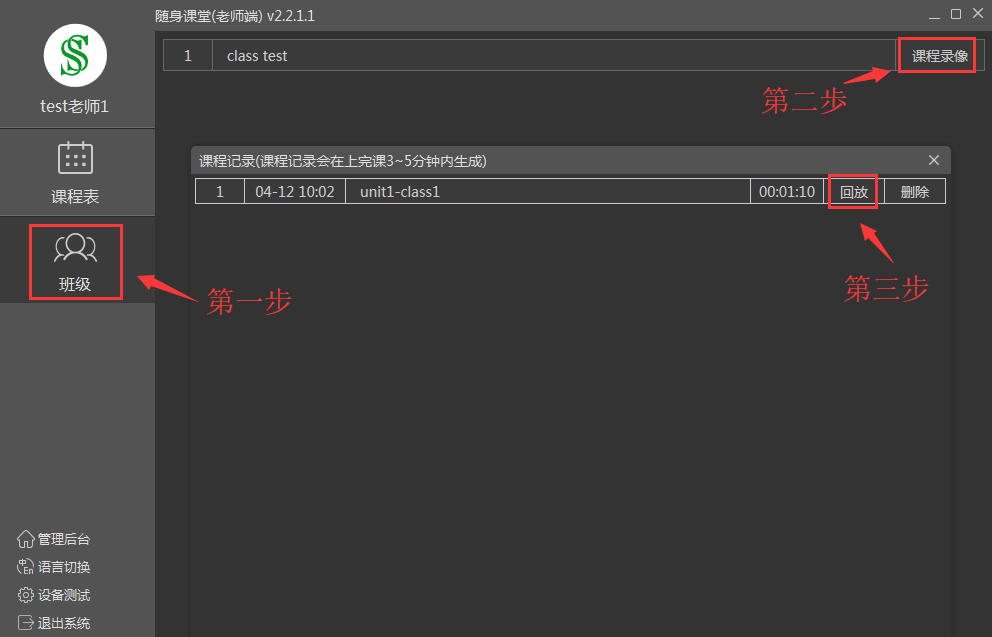Viewport: 992px width, 637px height.
Task: Click the 退出系统 exit icon
Action: [26, 623]
